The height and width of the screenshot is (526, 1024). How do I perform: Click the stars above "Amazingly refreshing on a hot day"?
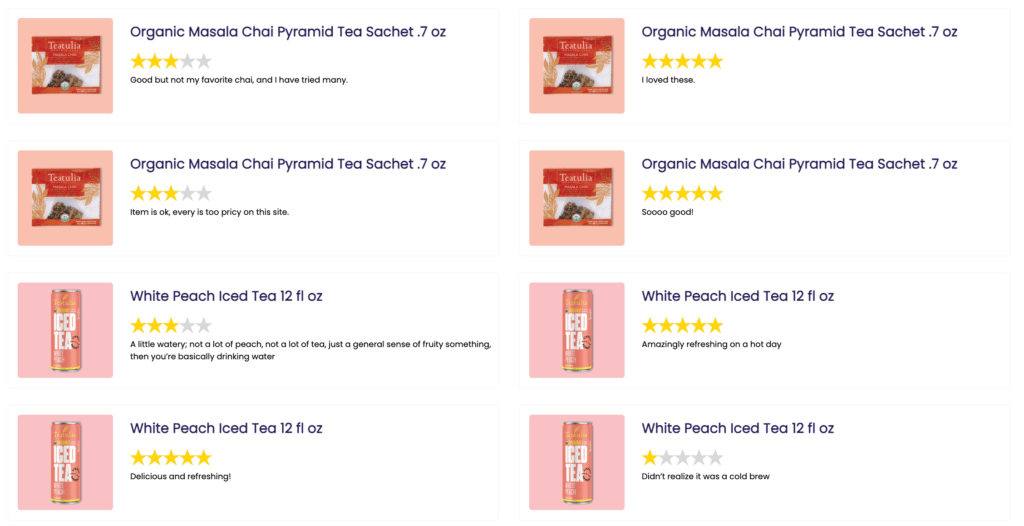pyautogui.click(x=682, y=325)
